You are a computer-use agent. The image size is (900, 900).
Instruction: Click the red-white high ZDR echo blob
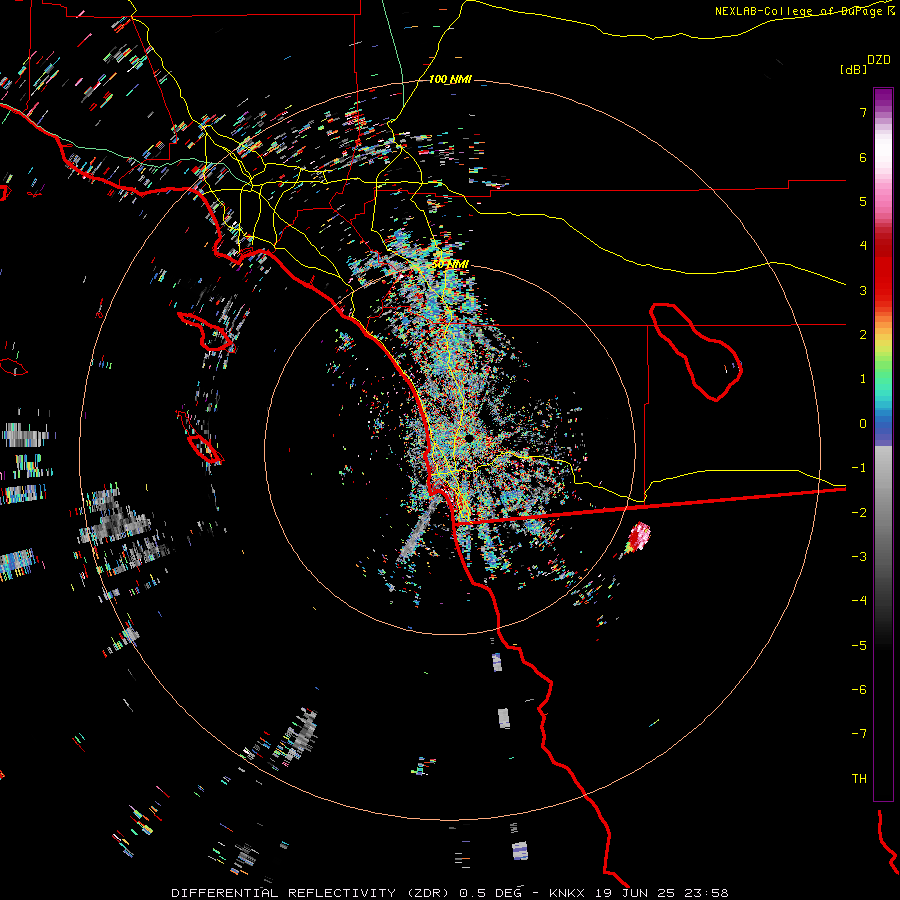(x=637, y=538)
